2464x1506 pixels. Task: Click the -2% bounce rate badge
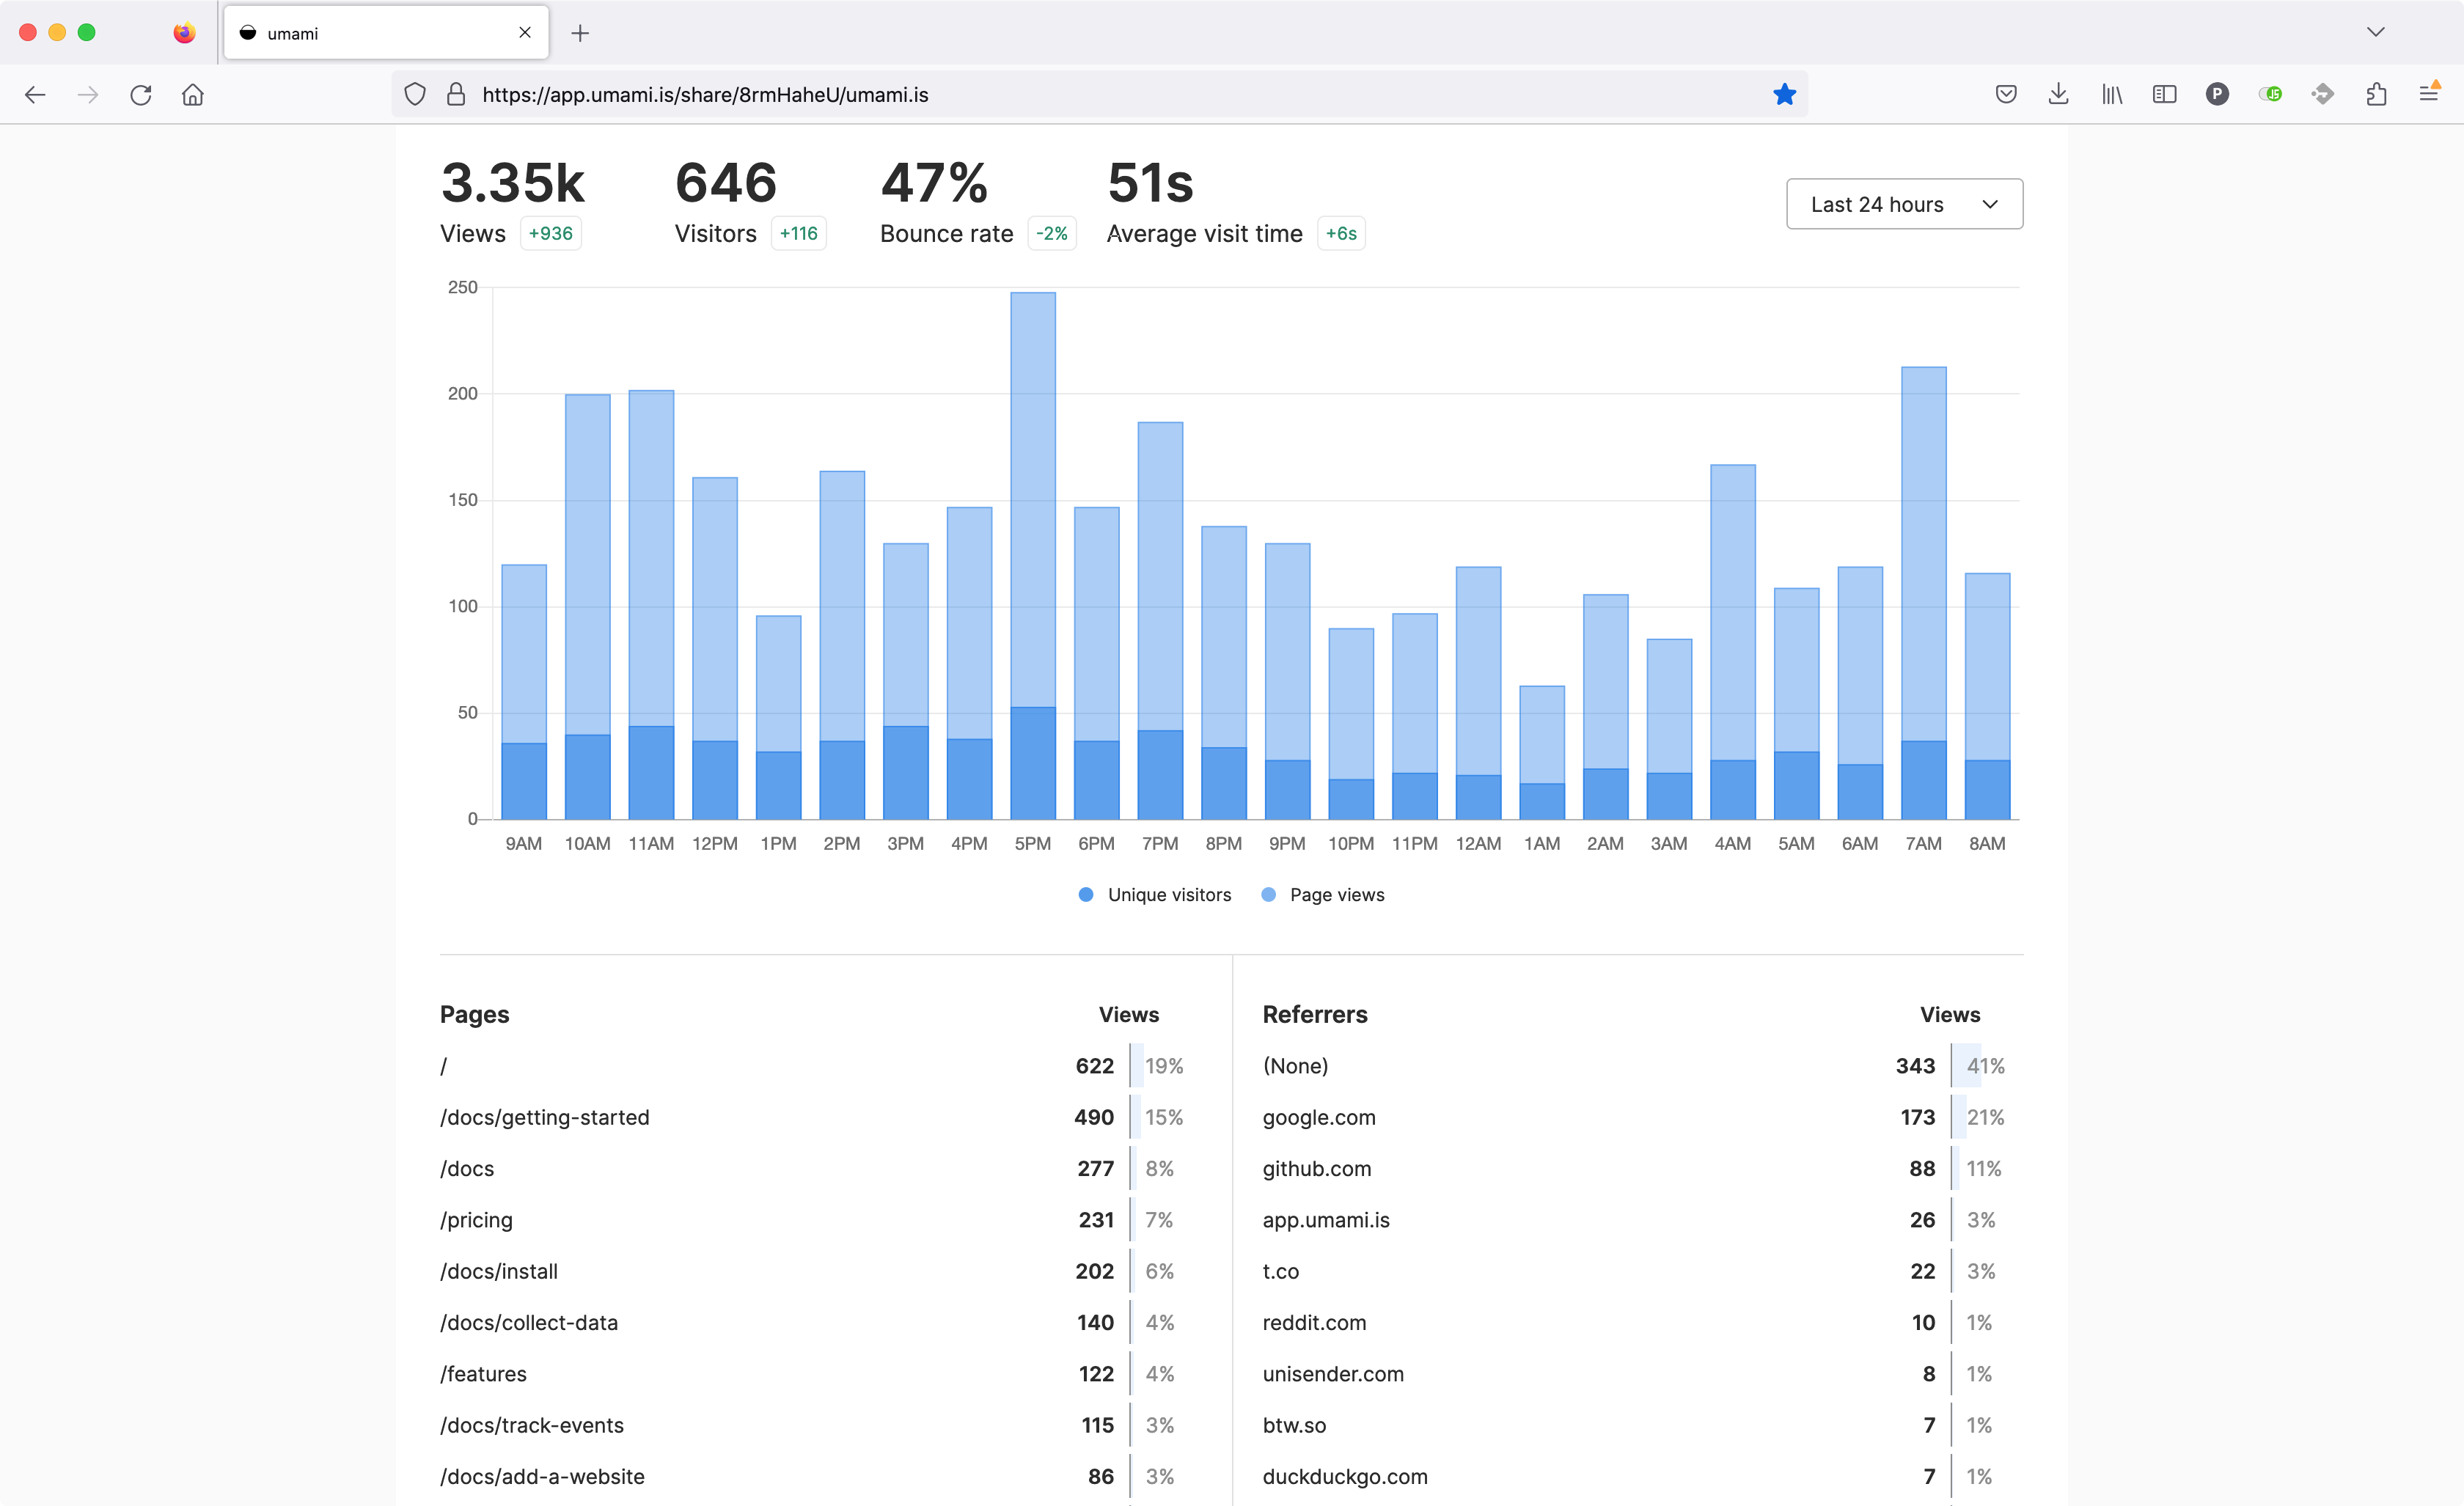(x=1052, y=233)
